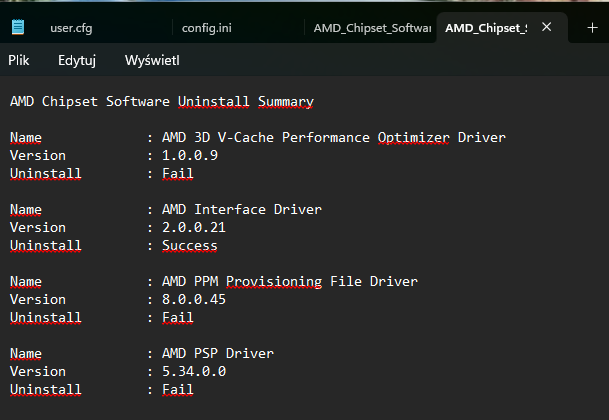Place cursor on 'AMD PPM Provisioning File Driver'
Viewport: 609px width, 420px height.
[289, 281]
